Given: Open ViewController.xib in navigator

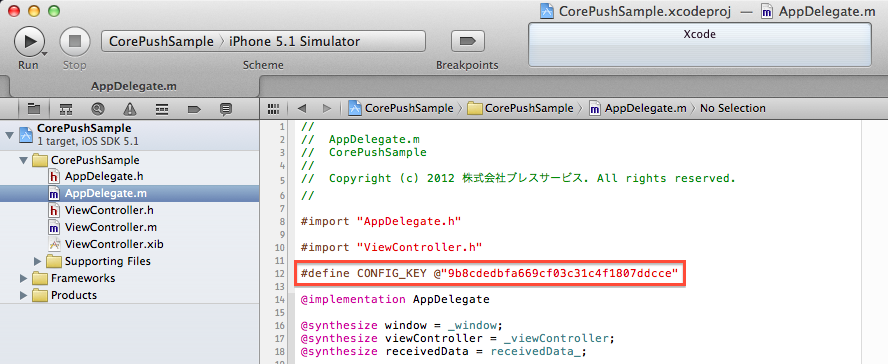Looking at the screenshot, I should [114, 245].
